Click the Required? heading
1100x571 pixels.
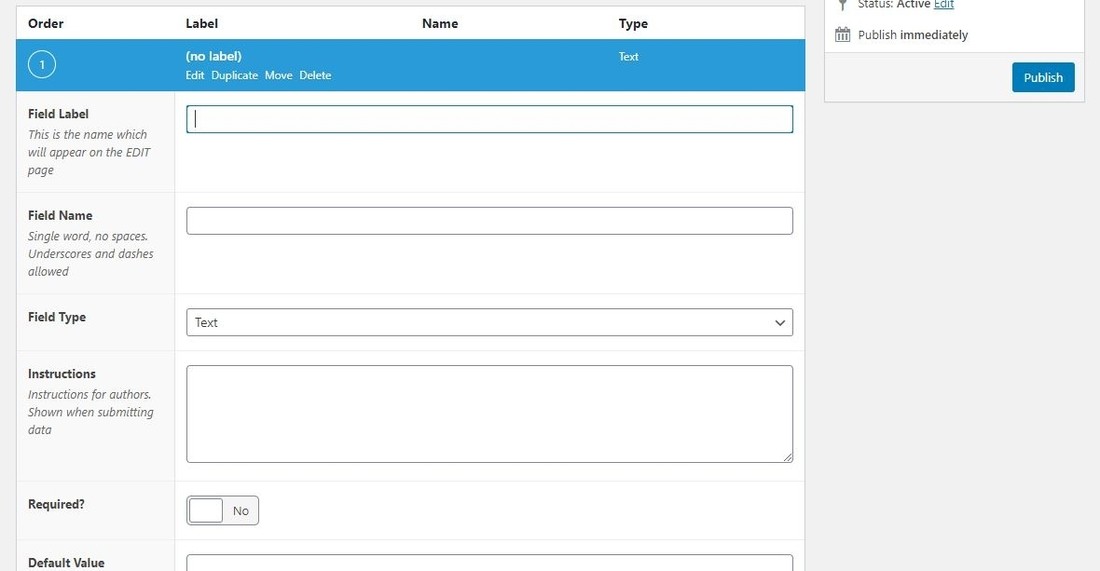[56, 504]
